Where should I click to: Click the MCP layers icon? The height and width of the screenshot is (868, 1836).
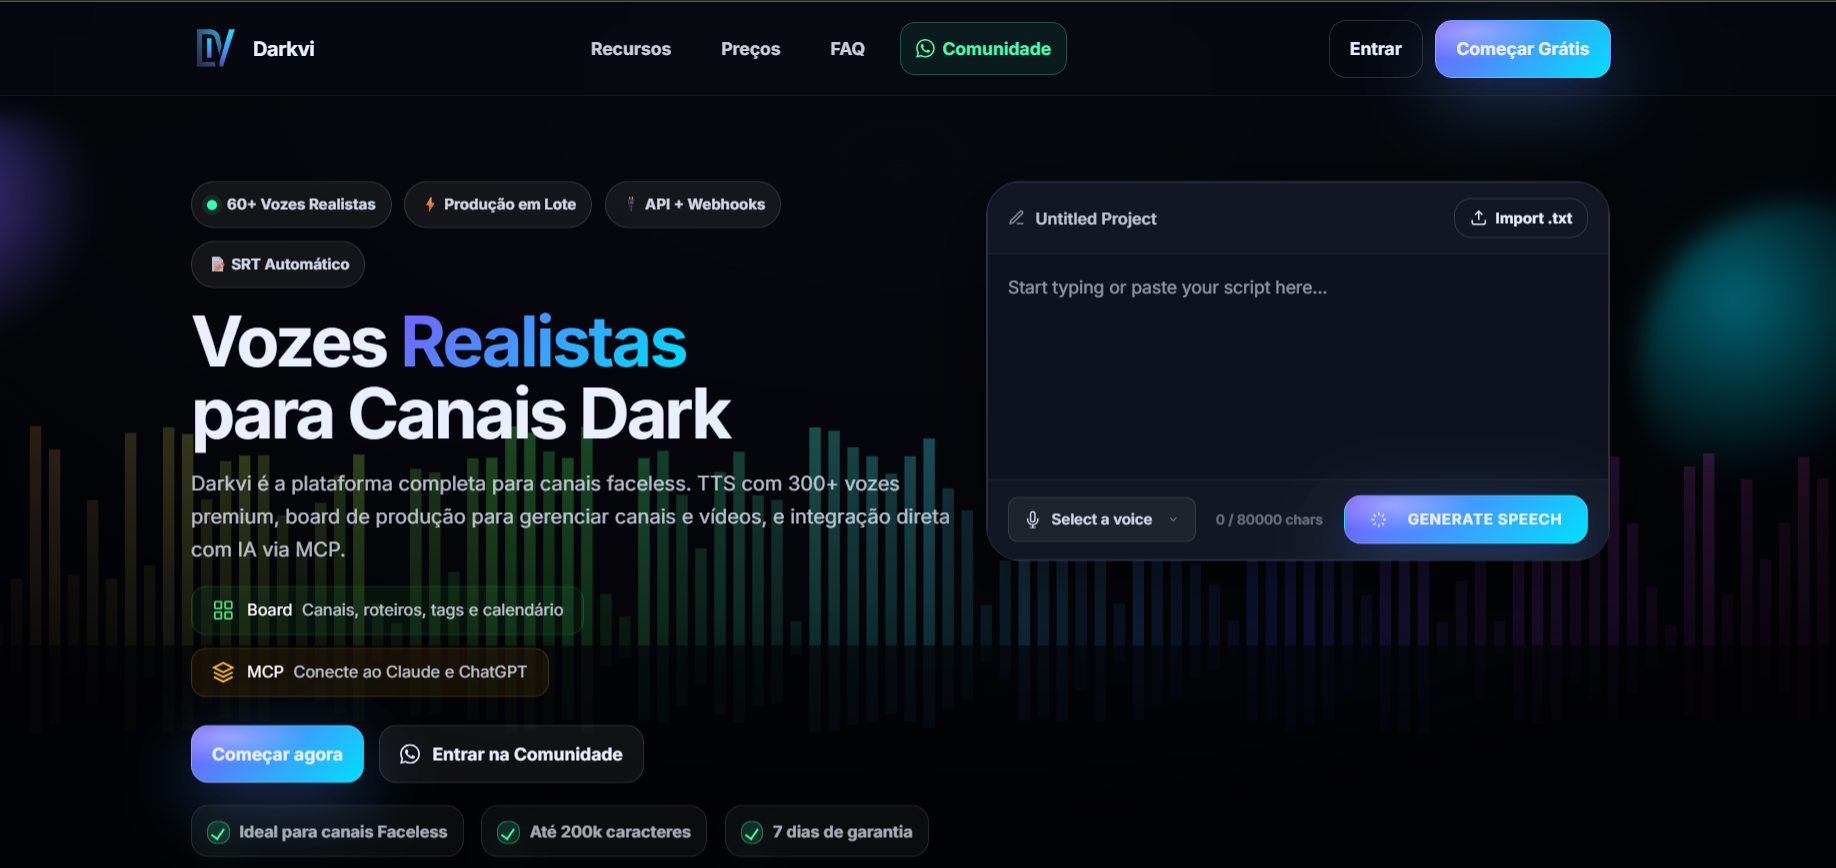223,672
